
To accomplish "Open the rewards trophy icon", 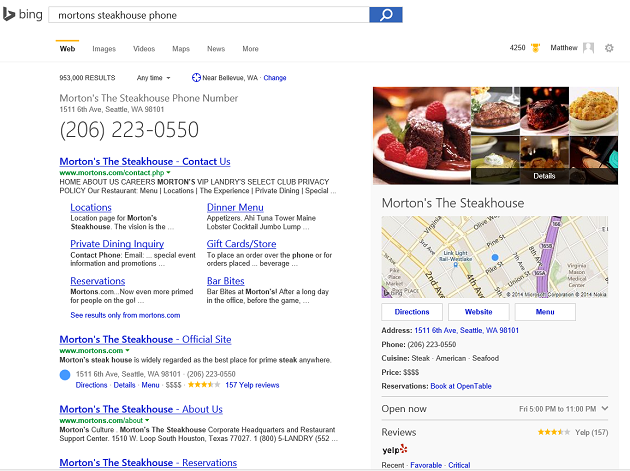I will [535, 48].
